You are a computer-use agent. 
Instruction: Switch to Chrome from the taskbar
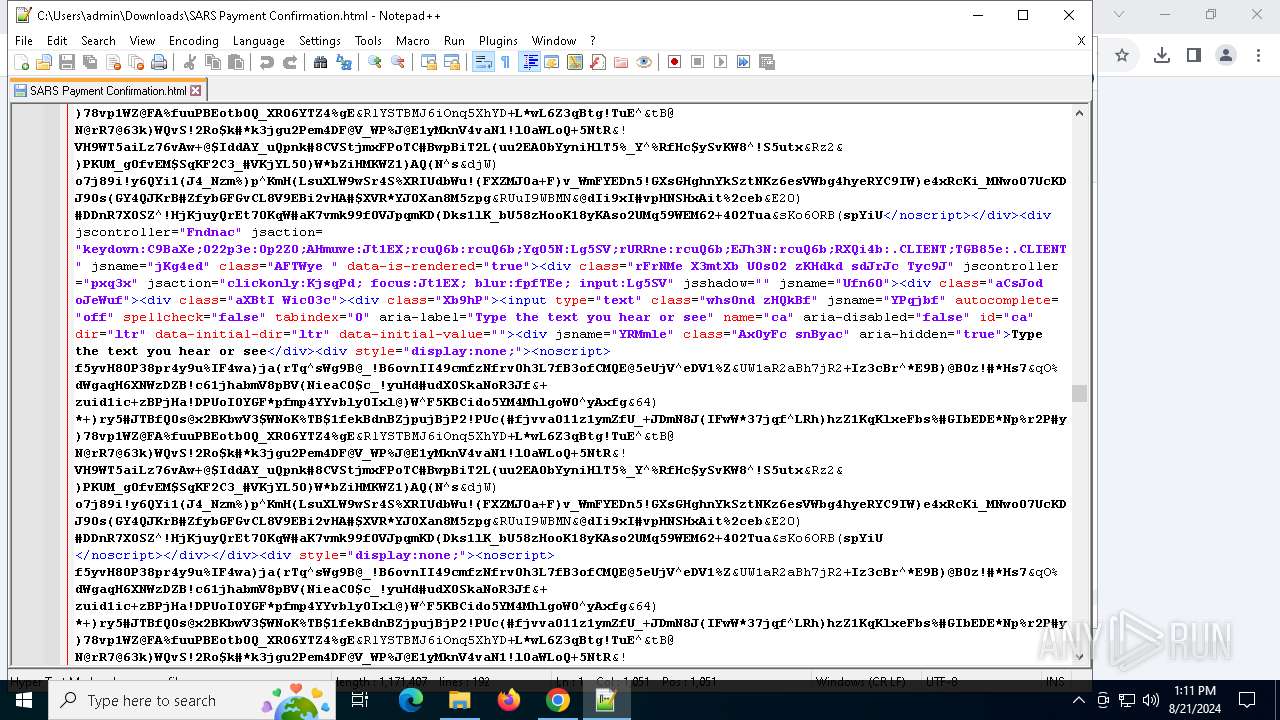coord(558,700)
